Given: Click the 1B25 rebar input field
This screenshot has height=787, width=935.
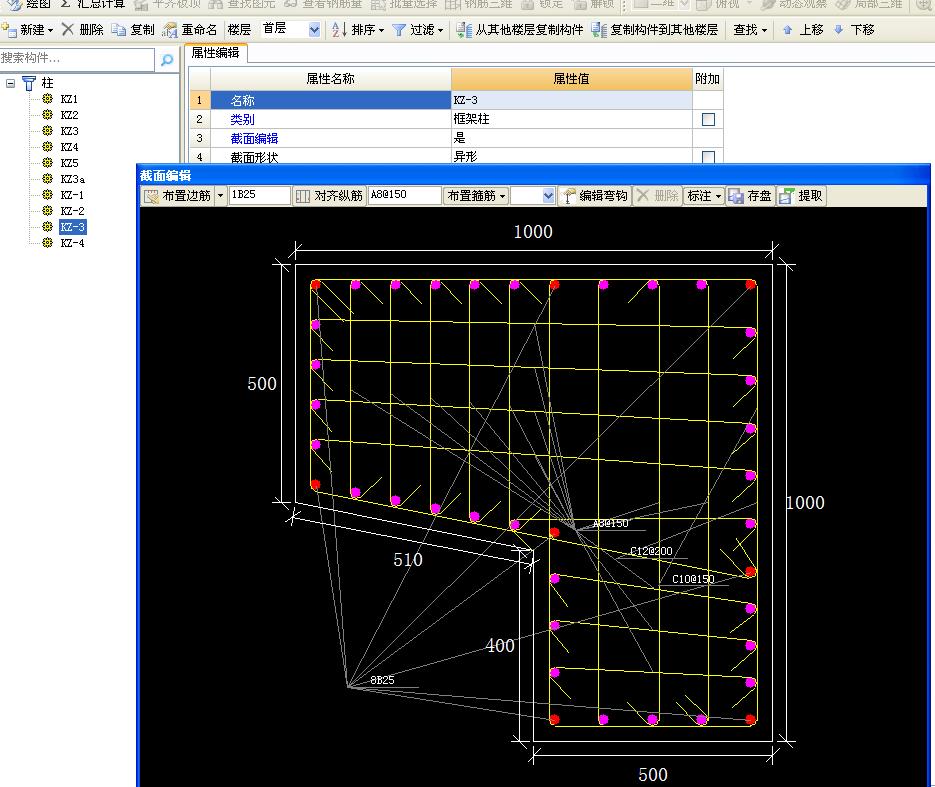Looking at the screenshot, I should point(259,195).
